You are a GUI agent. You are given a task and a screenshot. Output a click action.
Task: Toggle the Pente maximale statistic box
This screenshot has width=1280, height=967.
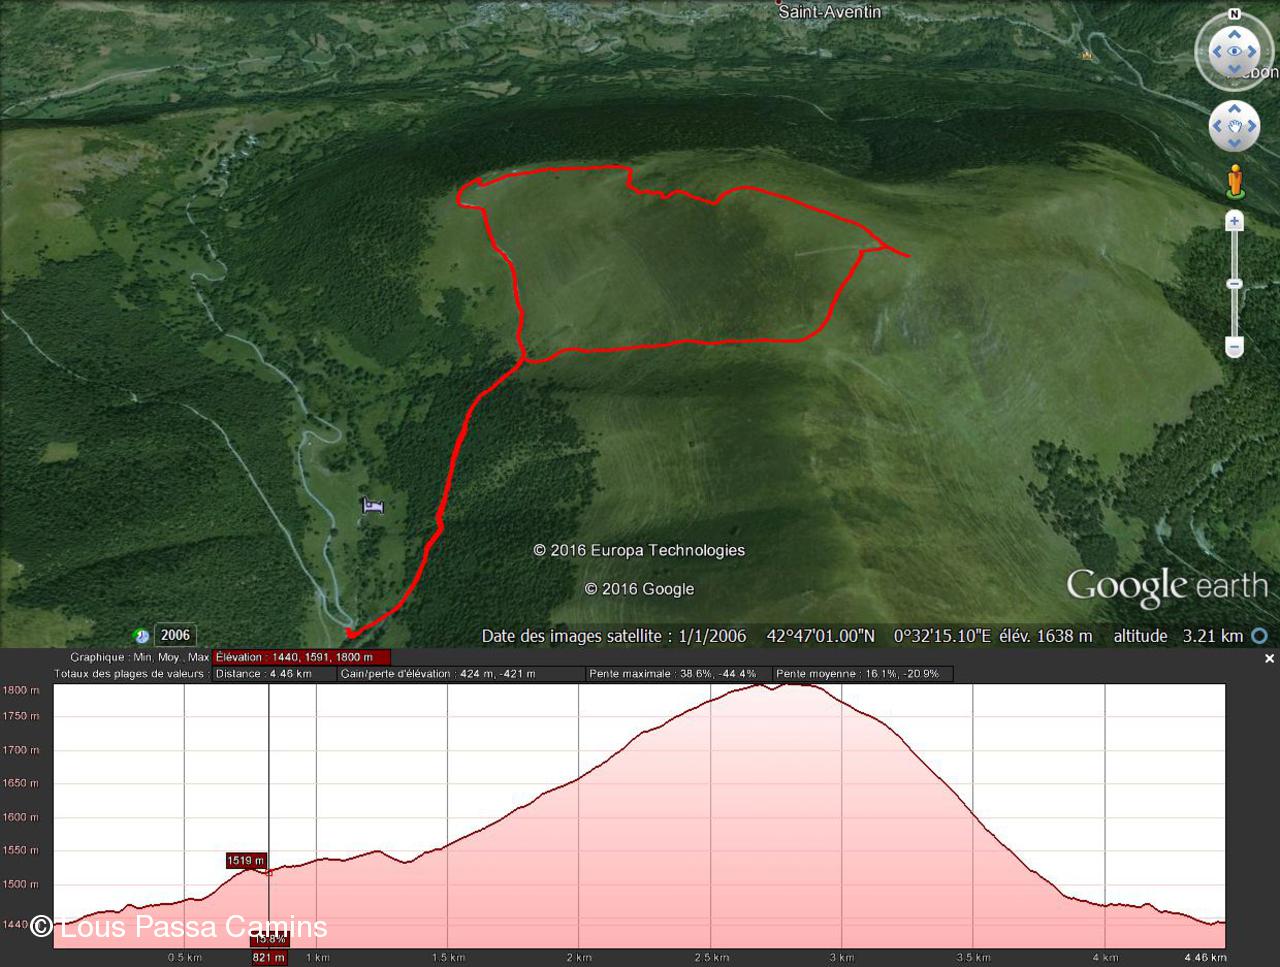click(x=677, y=674)
